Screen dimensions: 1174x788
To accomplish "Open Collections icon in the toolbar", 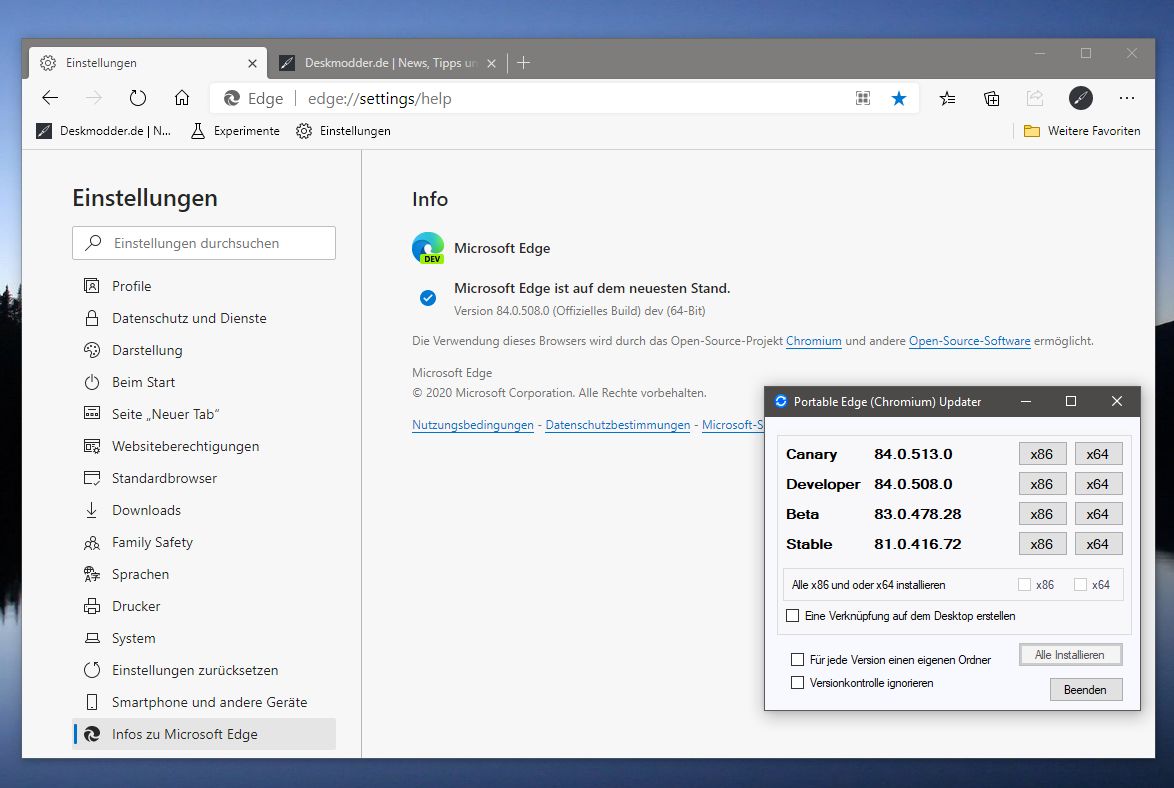I will [x=991, y=98].
